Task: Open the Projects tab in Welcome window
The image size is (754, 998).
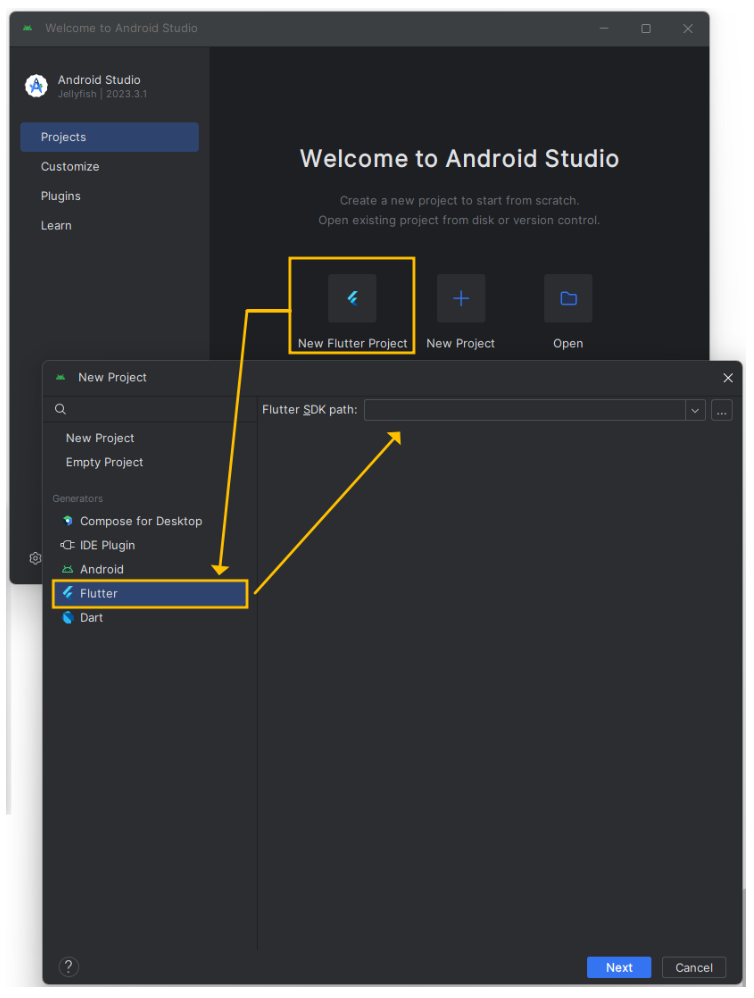Action: [109, 137]
